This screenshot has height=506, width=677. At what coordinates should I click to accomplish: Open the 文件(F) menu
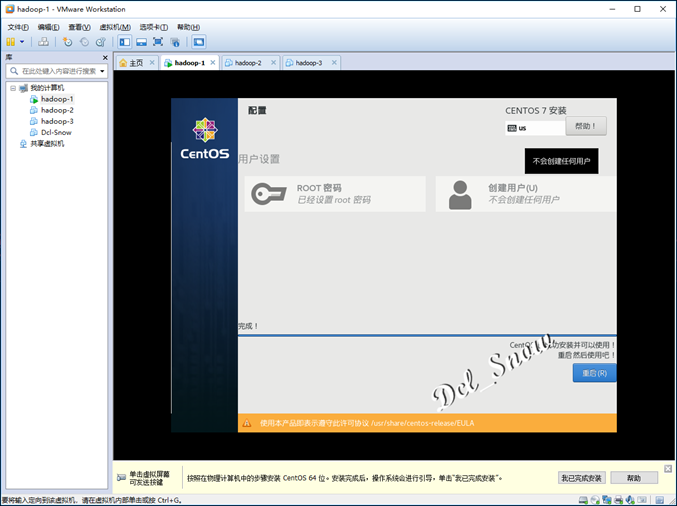tap(18, 27)
